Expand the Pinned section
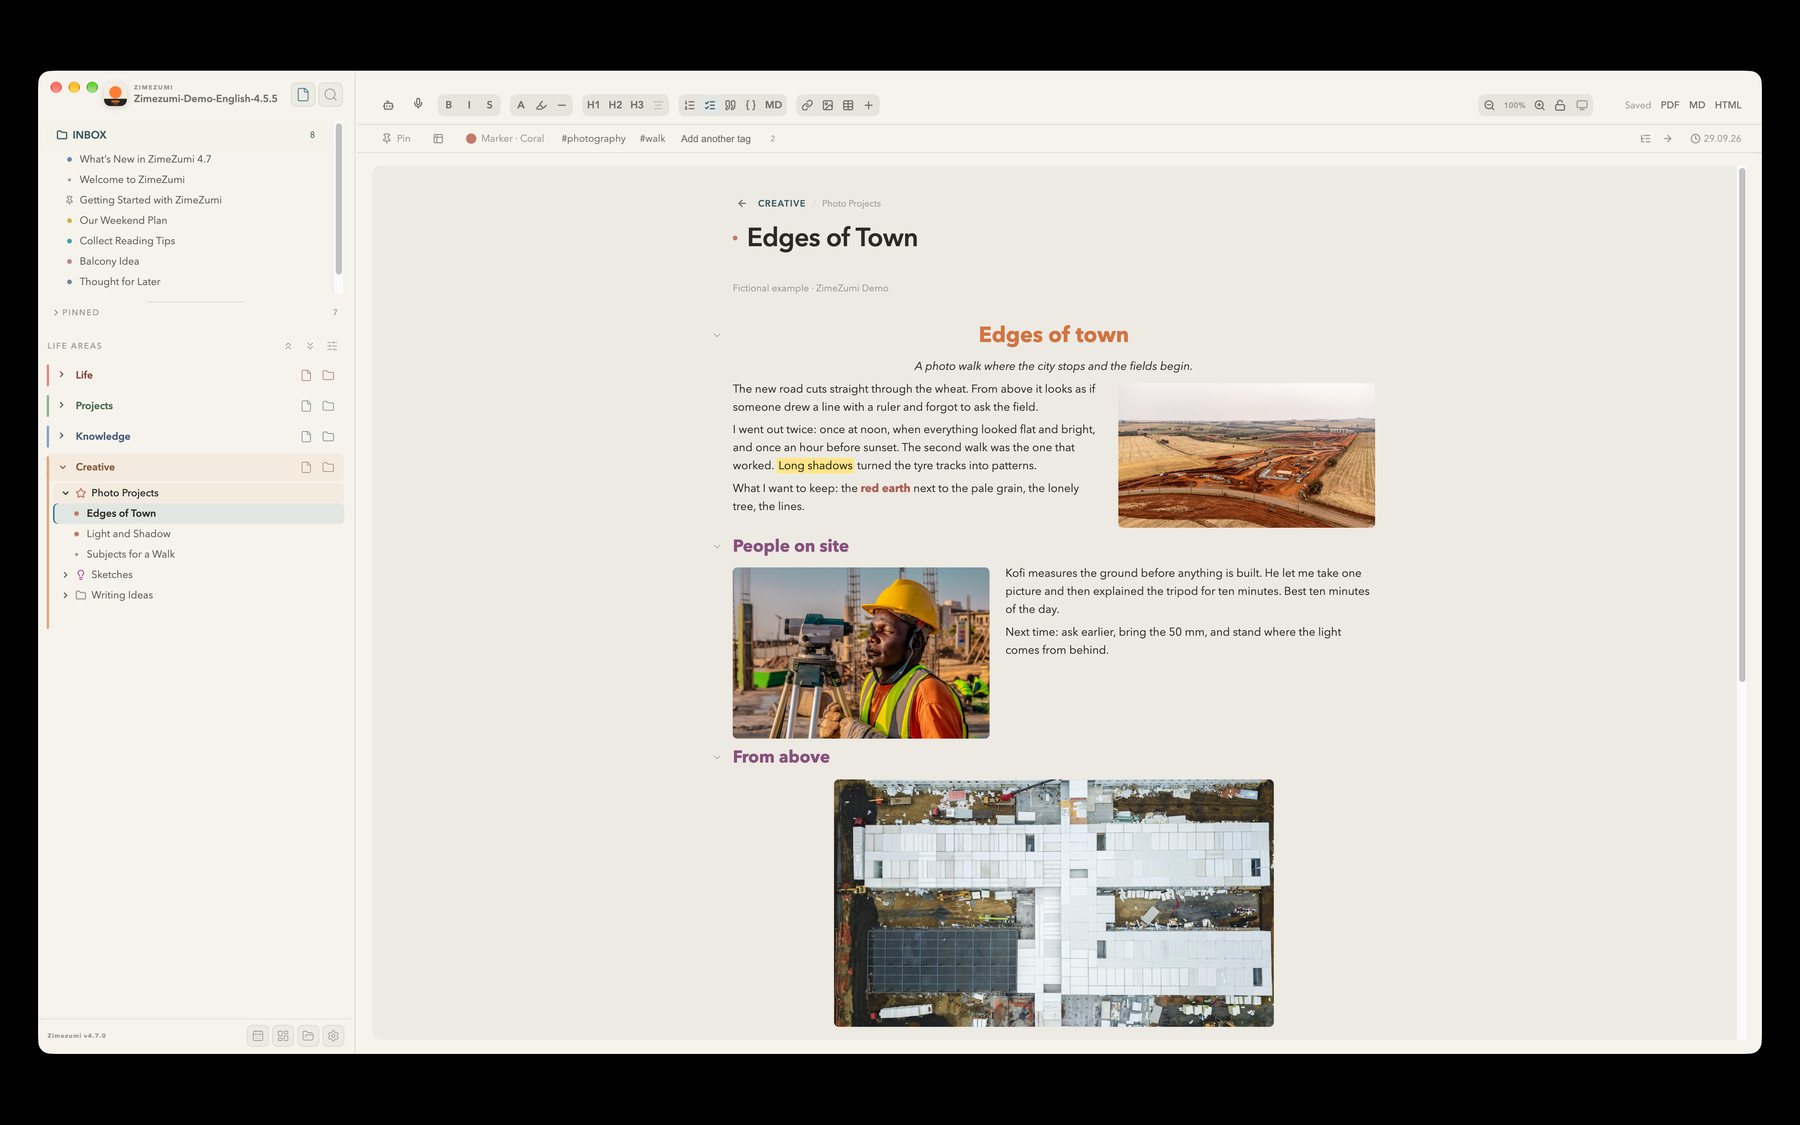This screenshot has width=1800, height=1125. [x=56, y=313]
